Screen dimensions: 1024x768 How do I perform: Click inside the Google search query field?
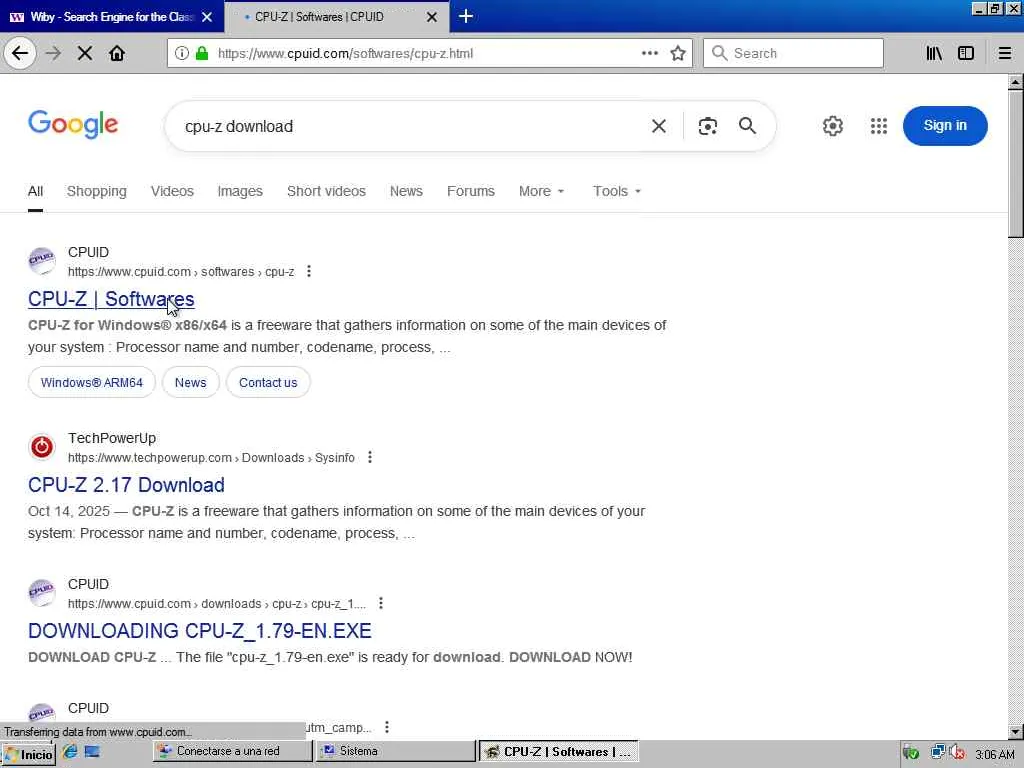tap(411, 126)
